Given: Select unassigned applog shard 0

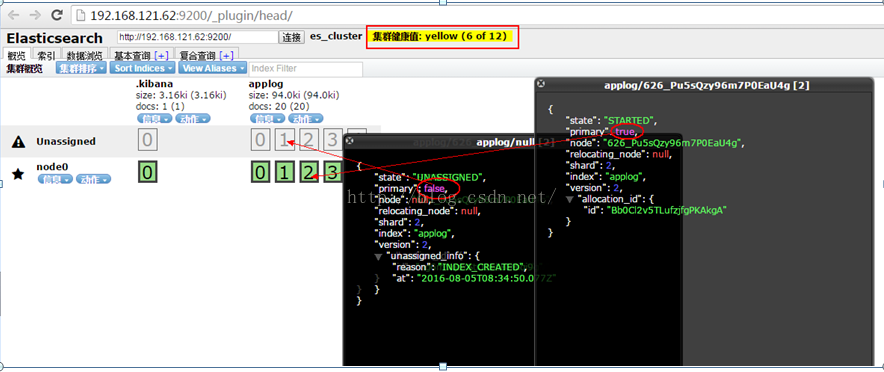Looking at the screenshot, I should (x=260, y=139).
